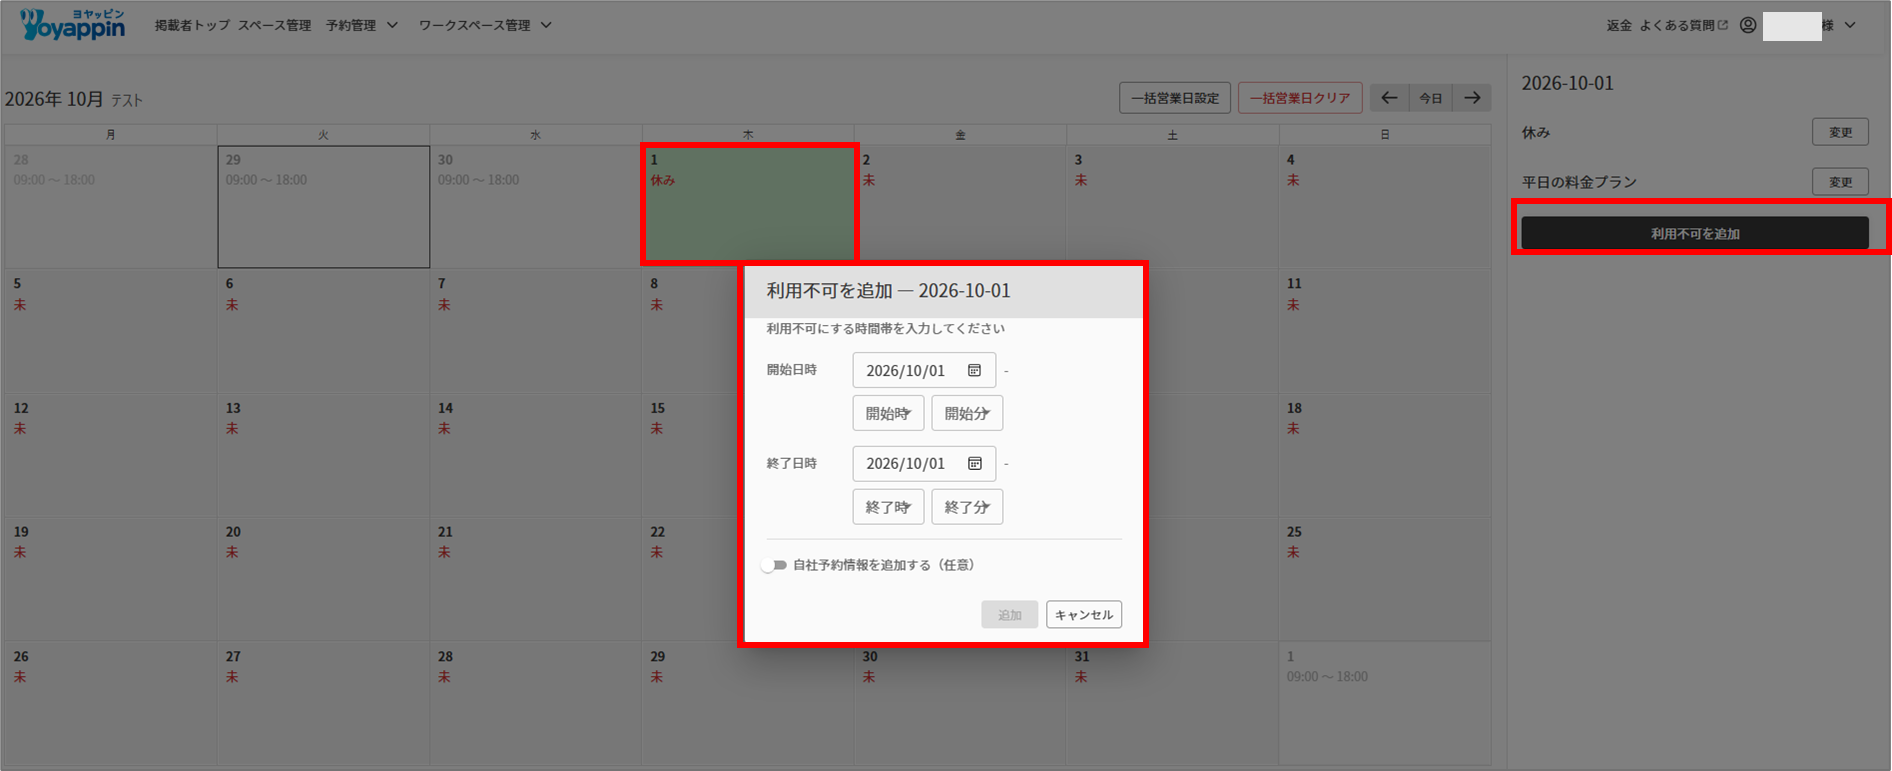The height and width of the screenshot is (771, 1892).
Task: Open the 開始時 hour dropdown
Action: 888,413
